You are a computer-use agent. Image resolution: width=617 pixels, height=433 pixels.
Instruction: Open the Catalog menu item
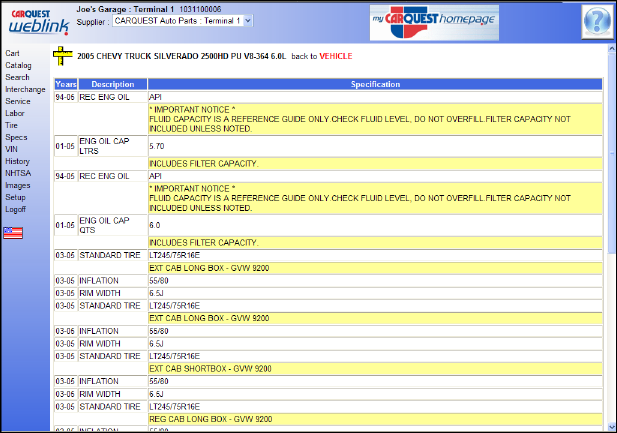point(18,65)
